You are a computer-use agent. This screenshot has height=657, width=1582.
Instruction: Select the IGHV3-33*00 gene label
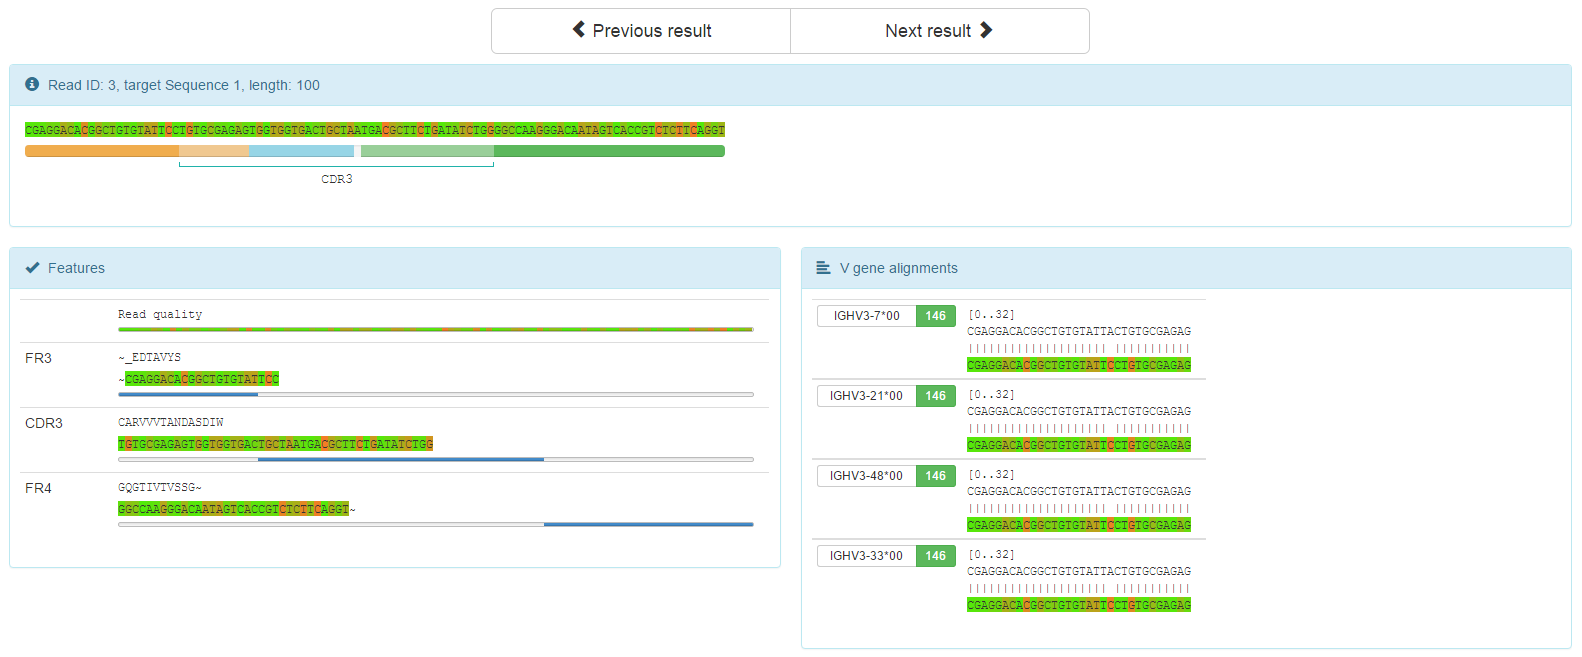coord(866,556)
